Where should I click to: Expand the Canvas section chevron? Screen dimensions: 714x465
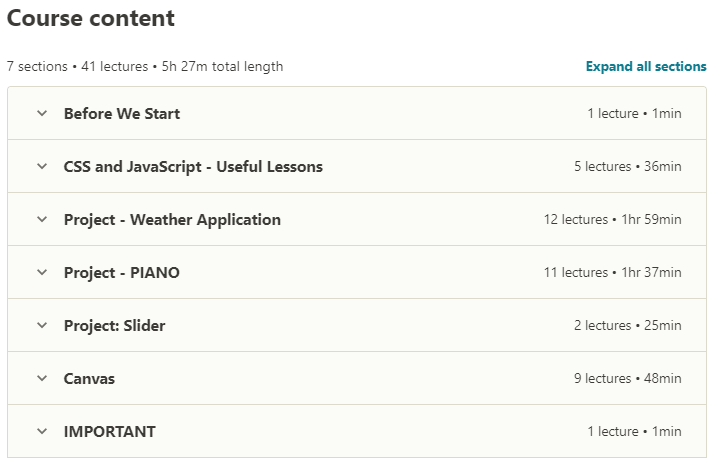pos(42,379)
